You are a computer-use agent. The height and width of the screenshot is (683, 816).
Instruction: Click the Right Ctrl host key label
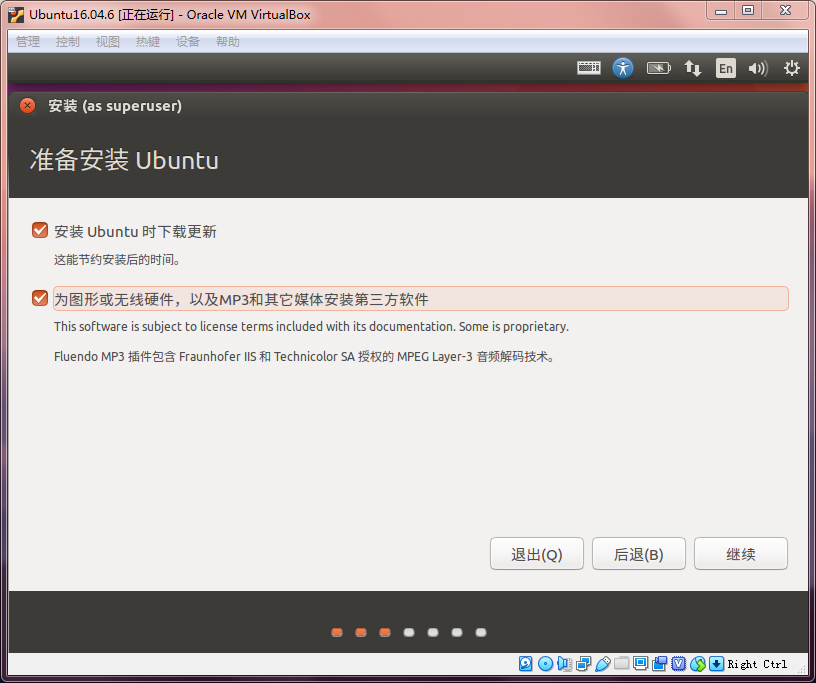(757, 664)
